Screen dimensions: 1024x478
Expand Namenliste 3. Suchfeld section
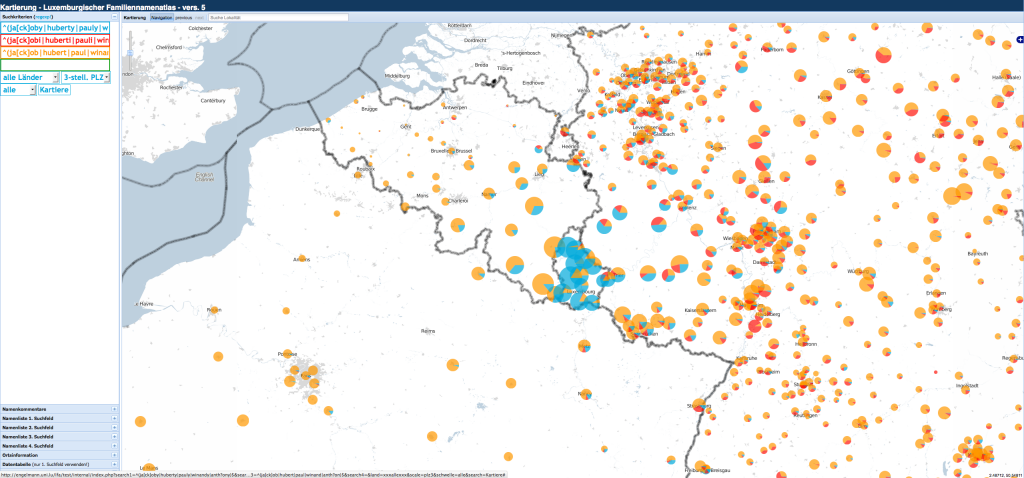(114, 437)
